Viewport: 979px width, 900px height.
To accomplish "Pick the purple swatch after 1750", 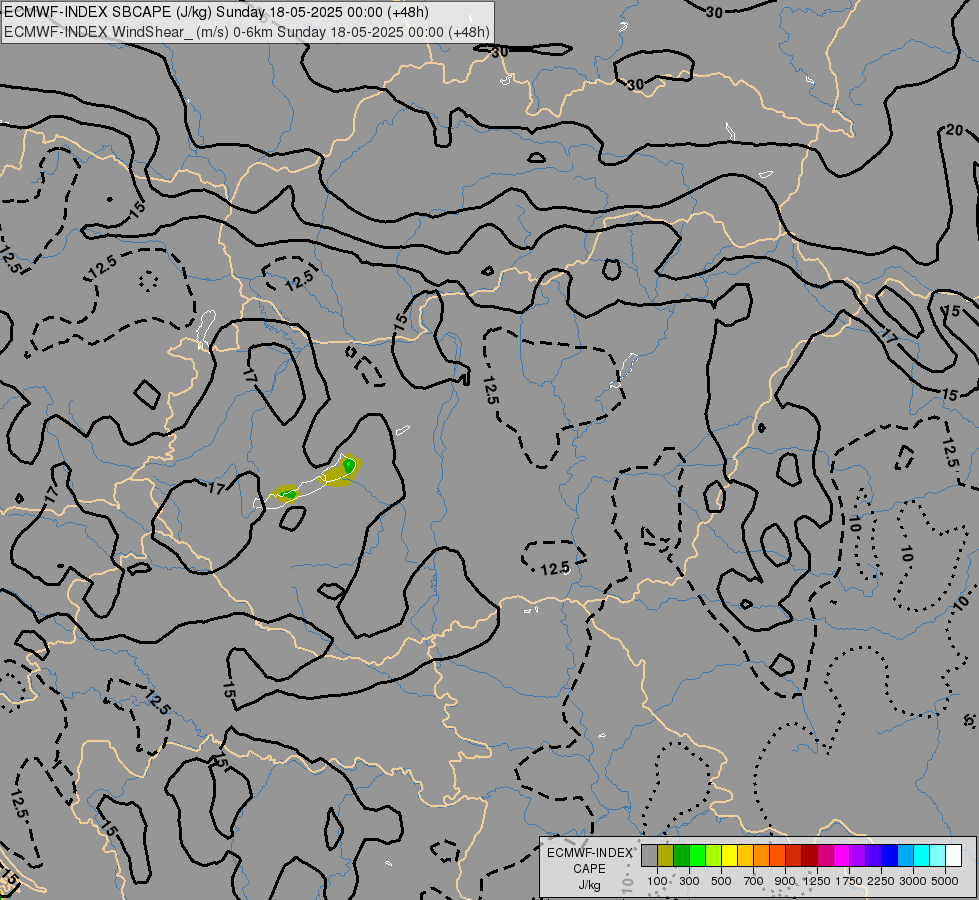I will (x=857, y=855).
